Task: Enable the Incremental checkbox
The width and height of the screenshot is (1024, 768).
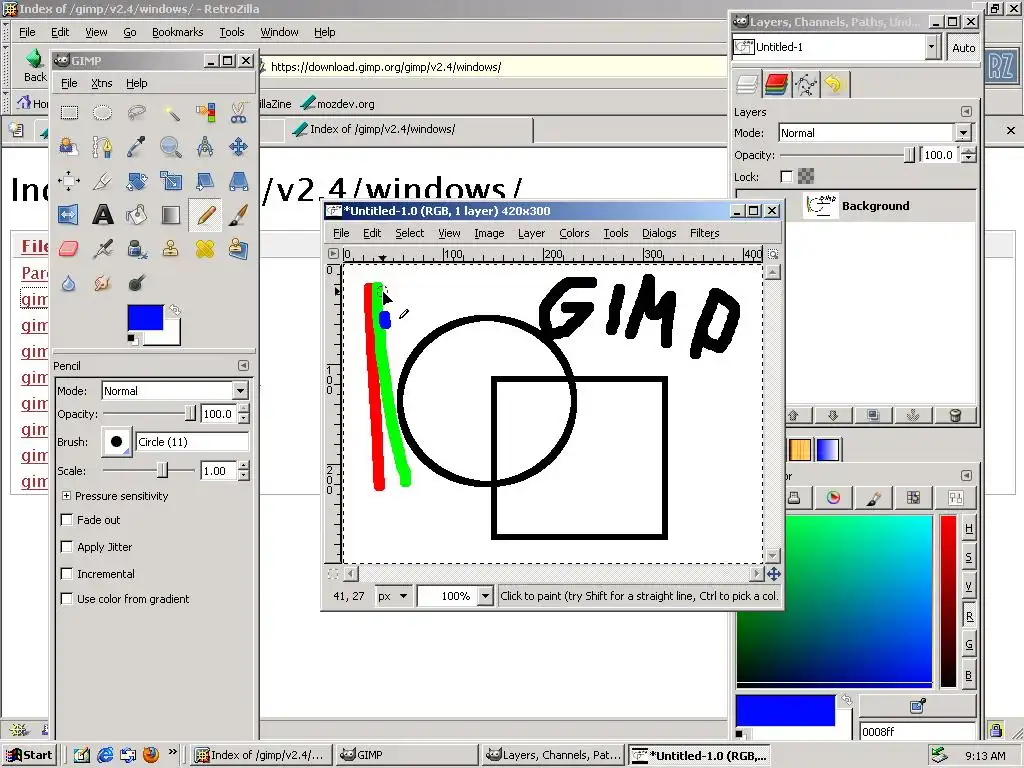Action: tap(67, 573)
